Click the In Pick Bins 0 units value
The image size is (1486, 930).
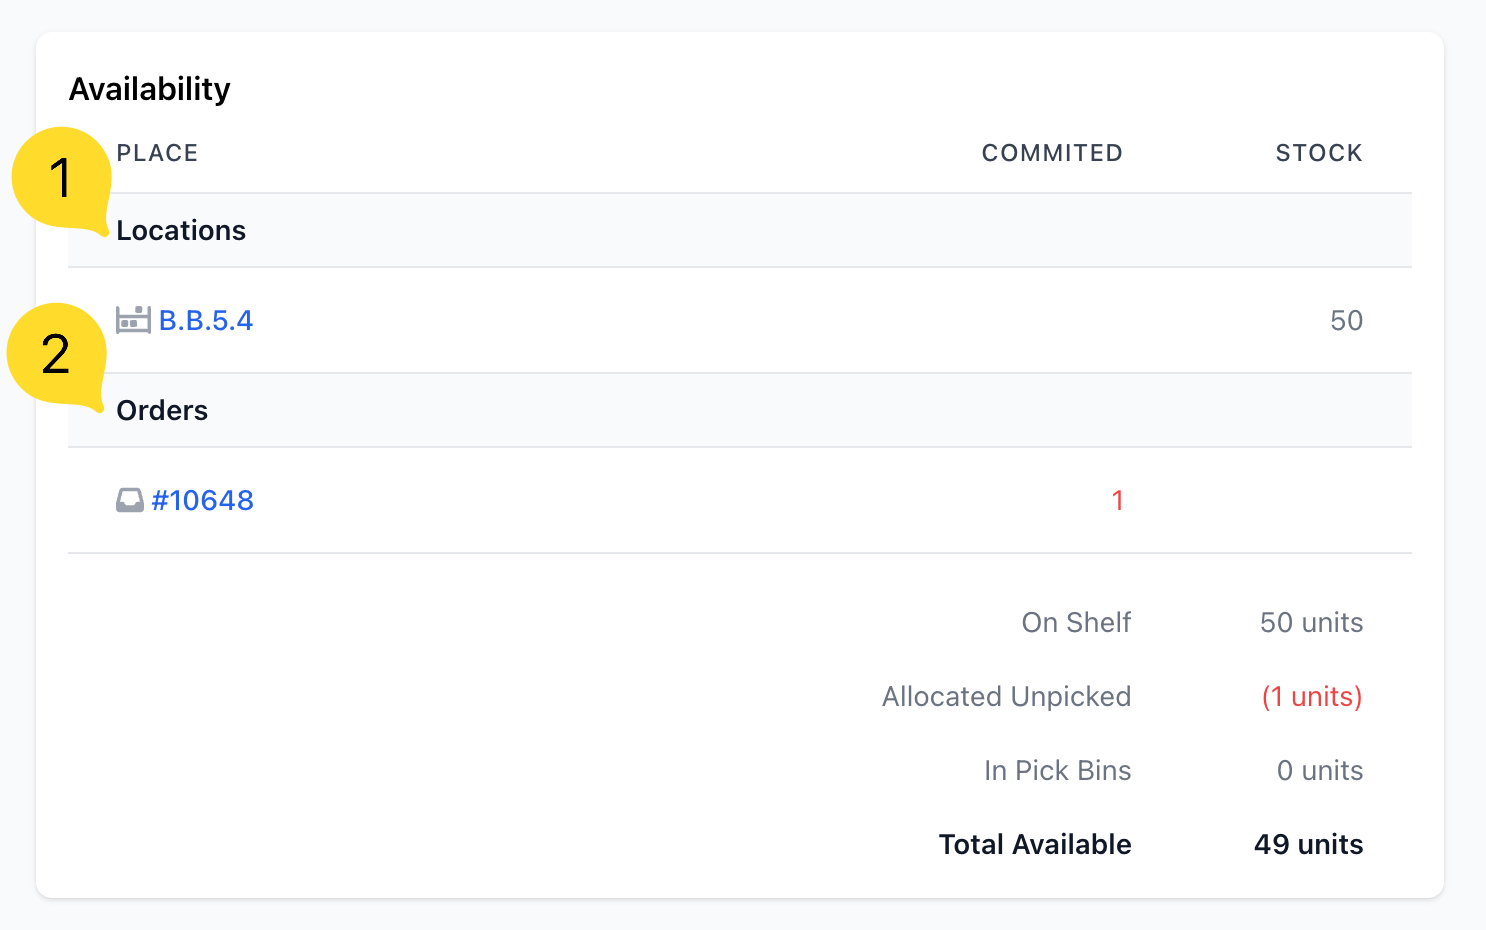point(1320,770)
